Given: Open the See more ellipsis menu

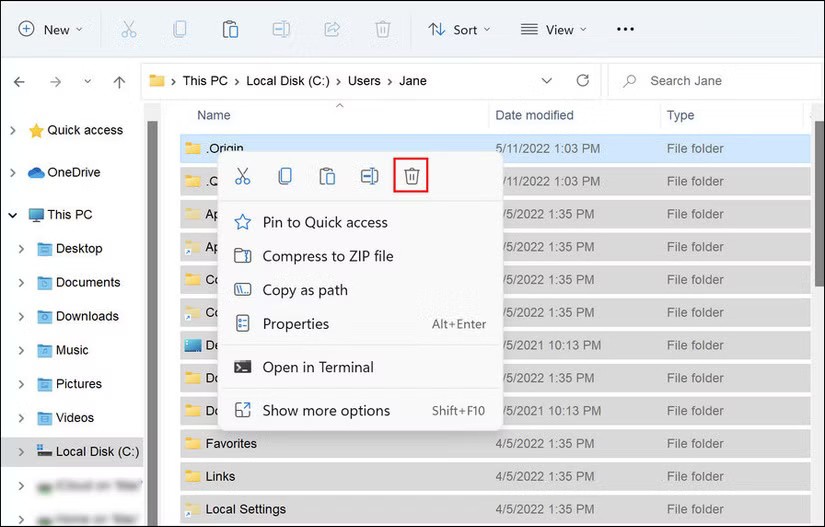Looking at the screenshot, I should point(625,29).
